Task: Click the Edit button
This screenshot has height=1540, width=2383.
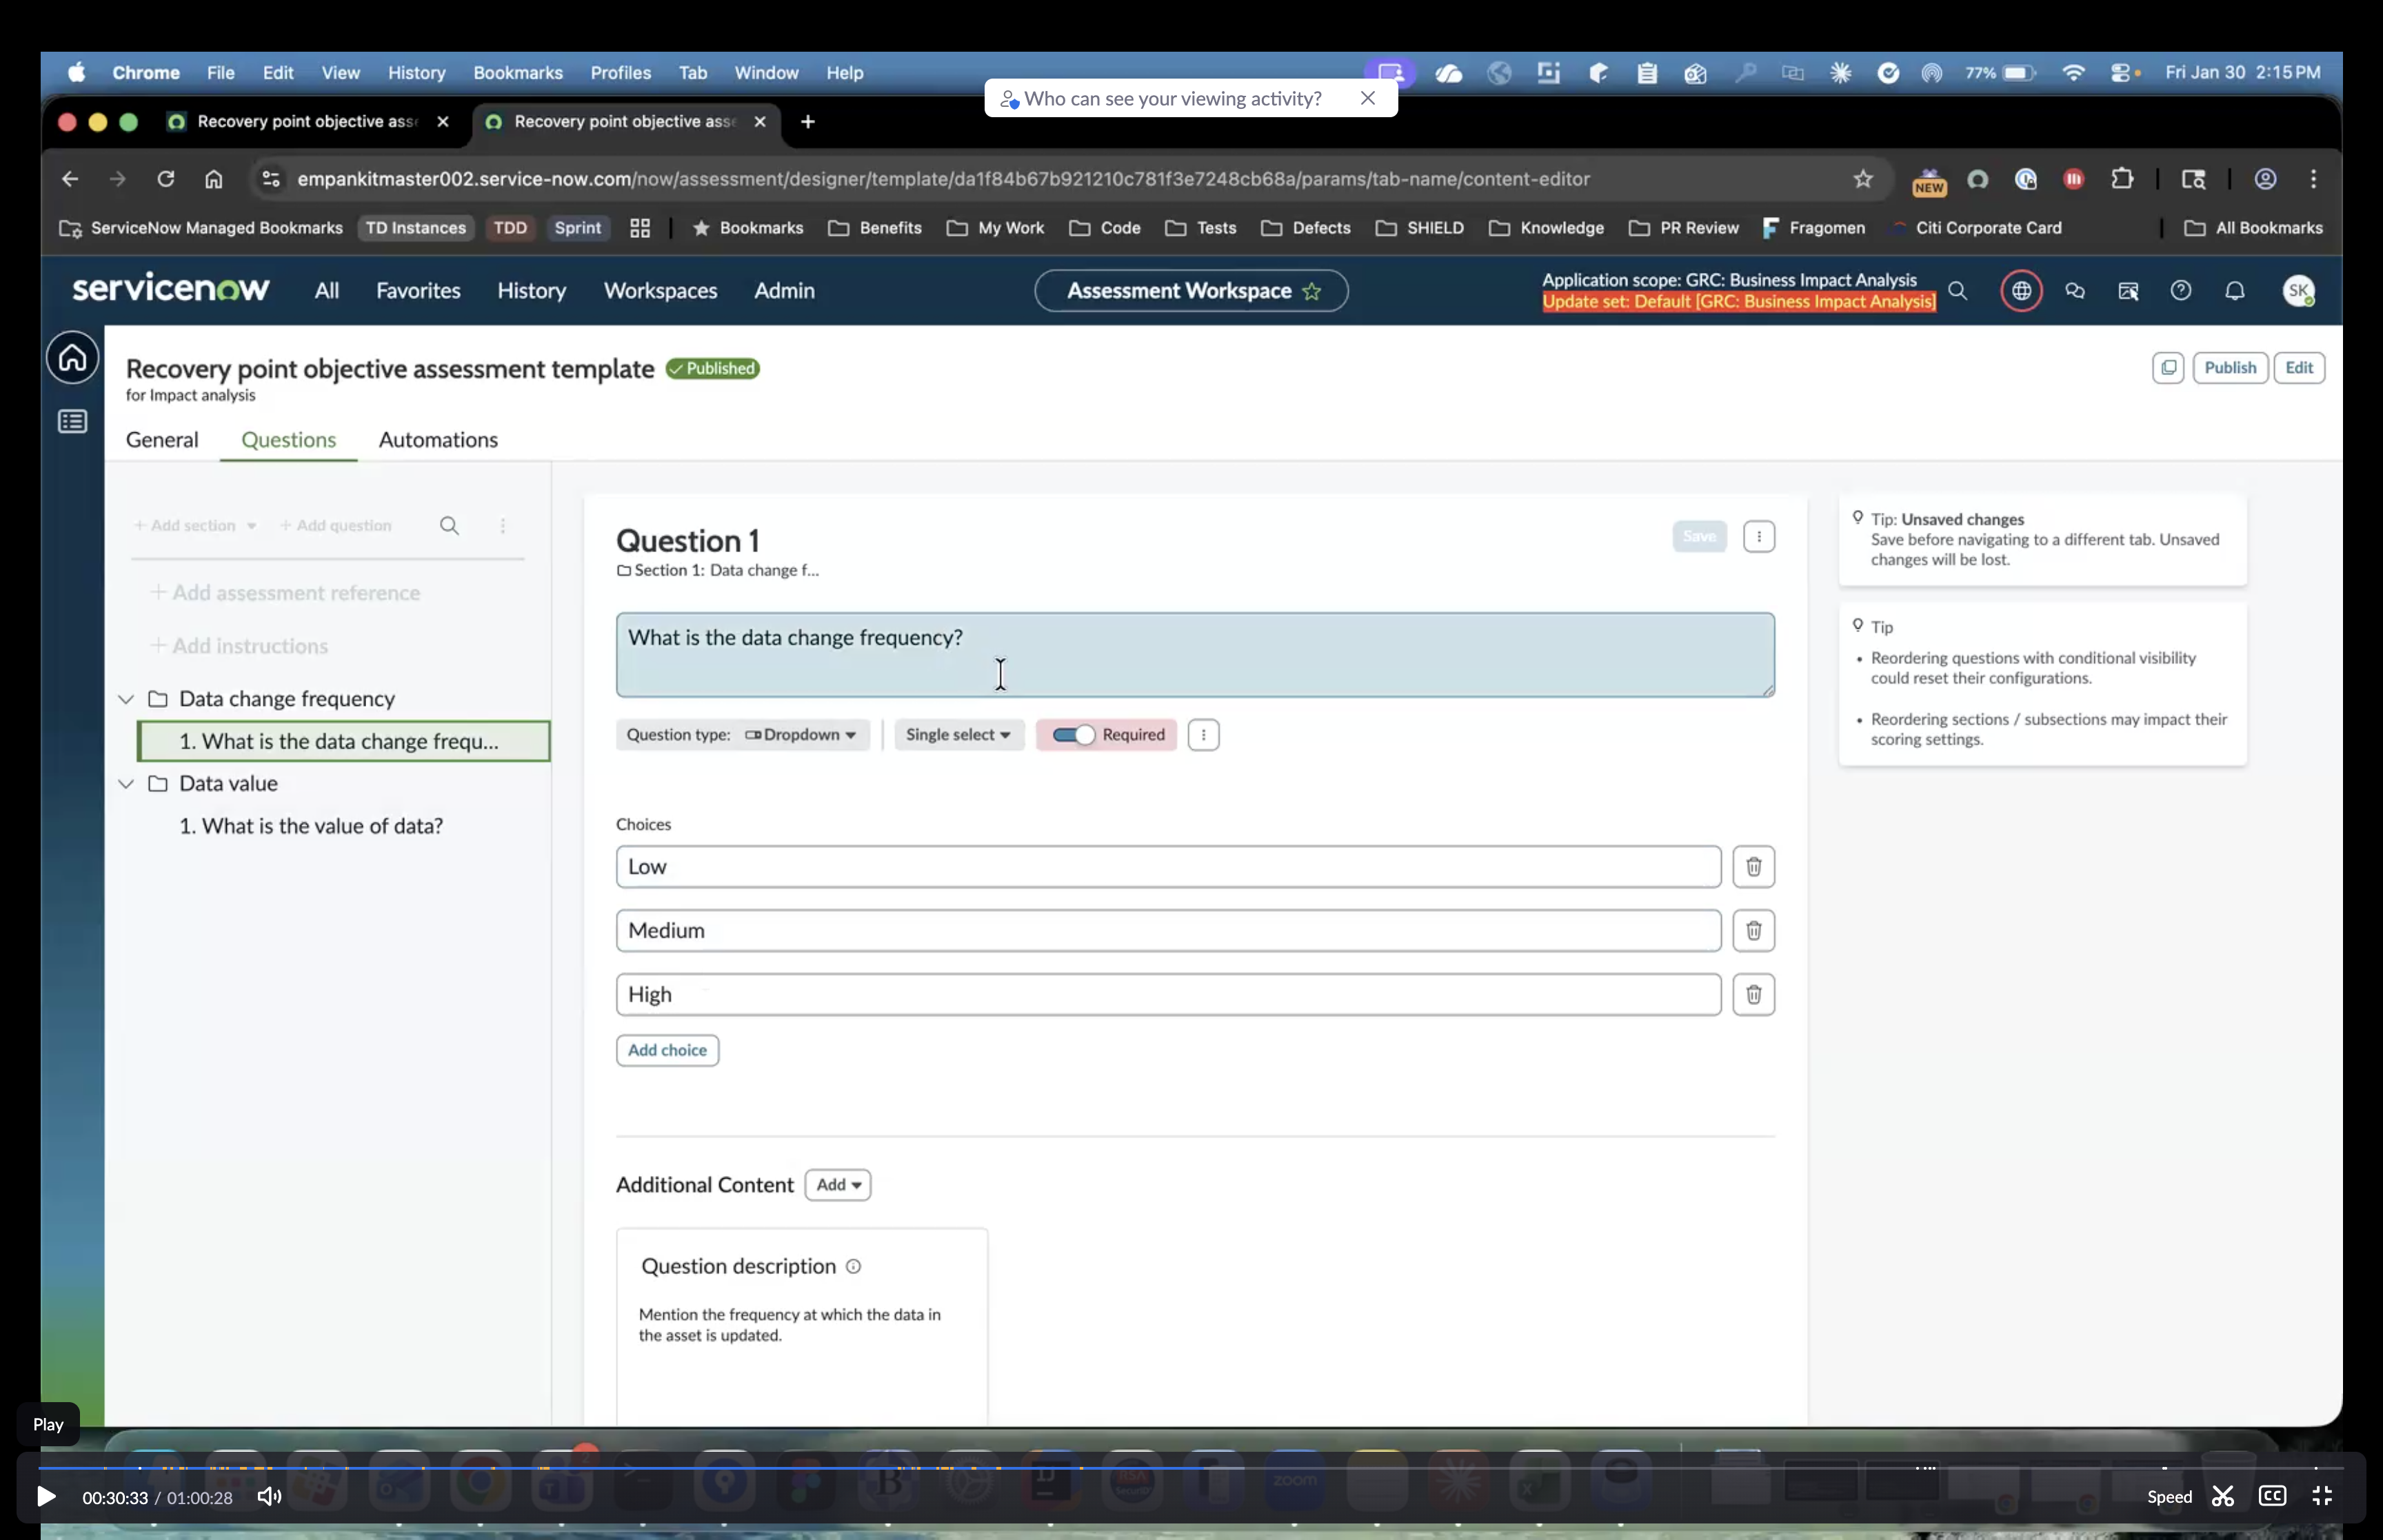Action: coord(2299,367)
